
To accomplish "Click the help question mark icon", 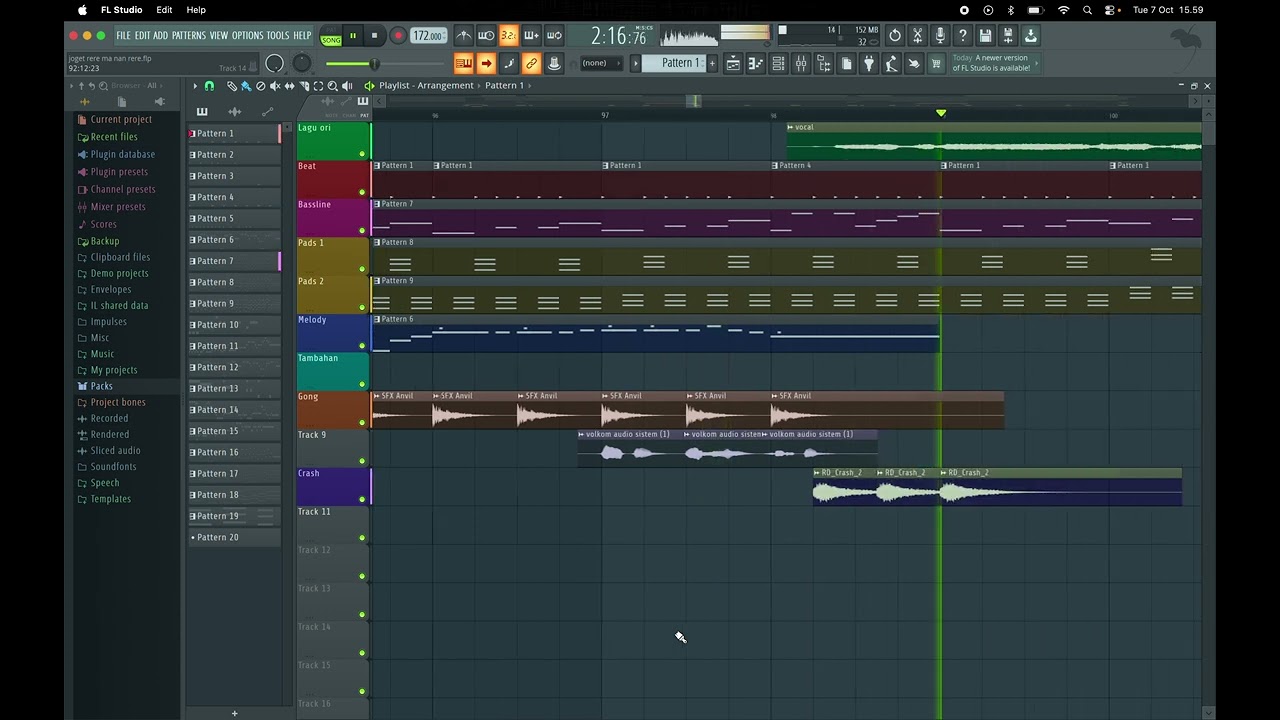I will click(963, 36).
